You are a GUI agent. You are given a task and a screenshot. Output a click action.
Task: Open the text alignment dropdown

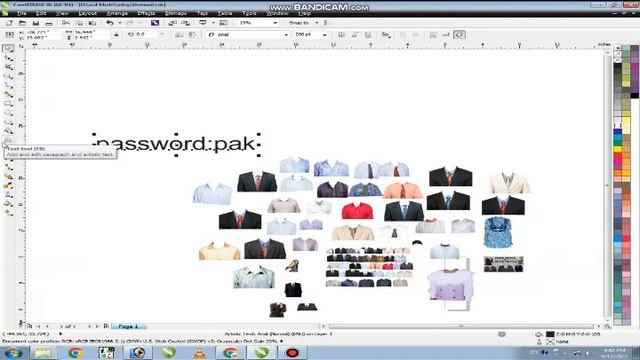coord(385,35)
